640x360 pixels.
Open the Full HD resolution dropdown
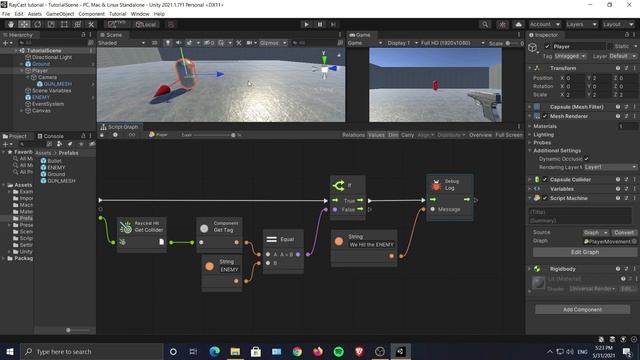click(453, 43)
